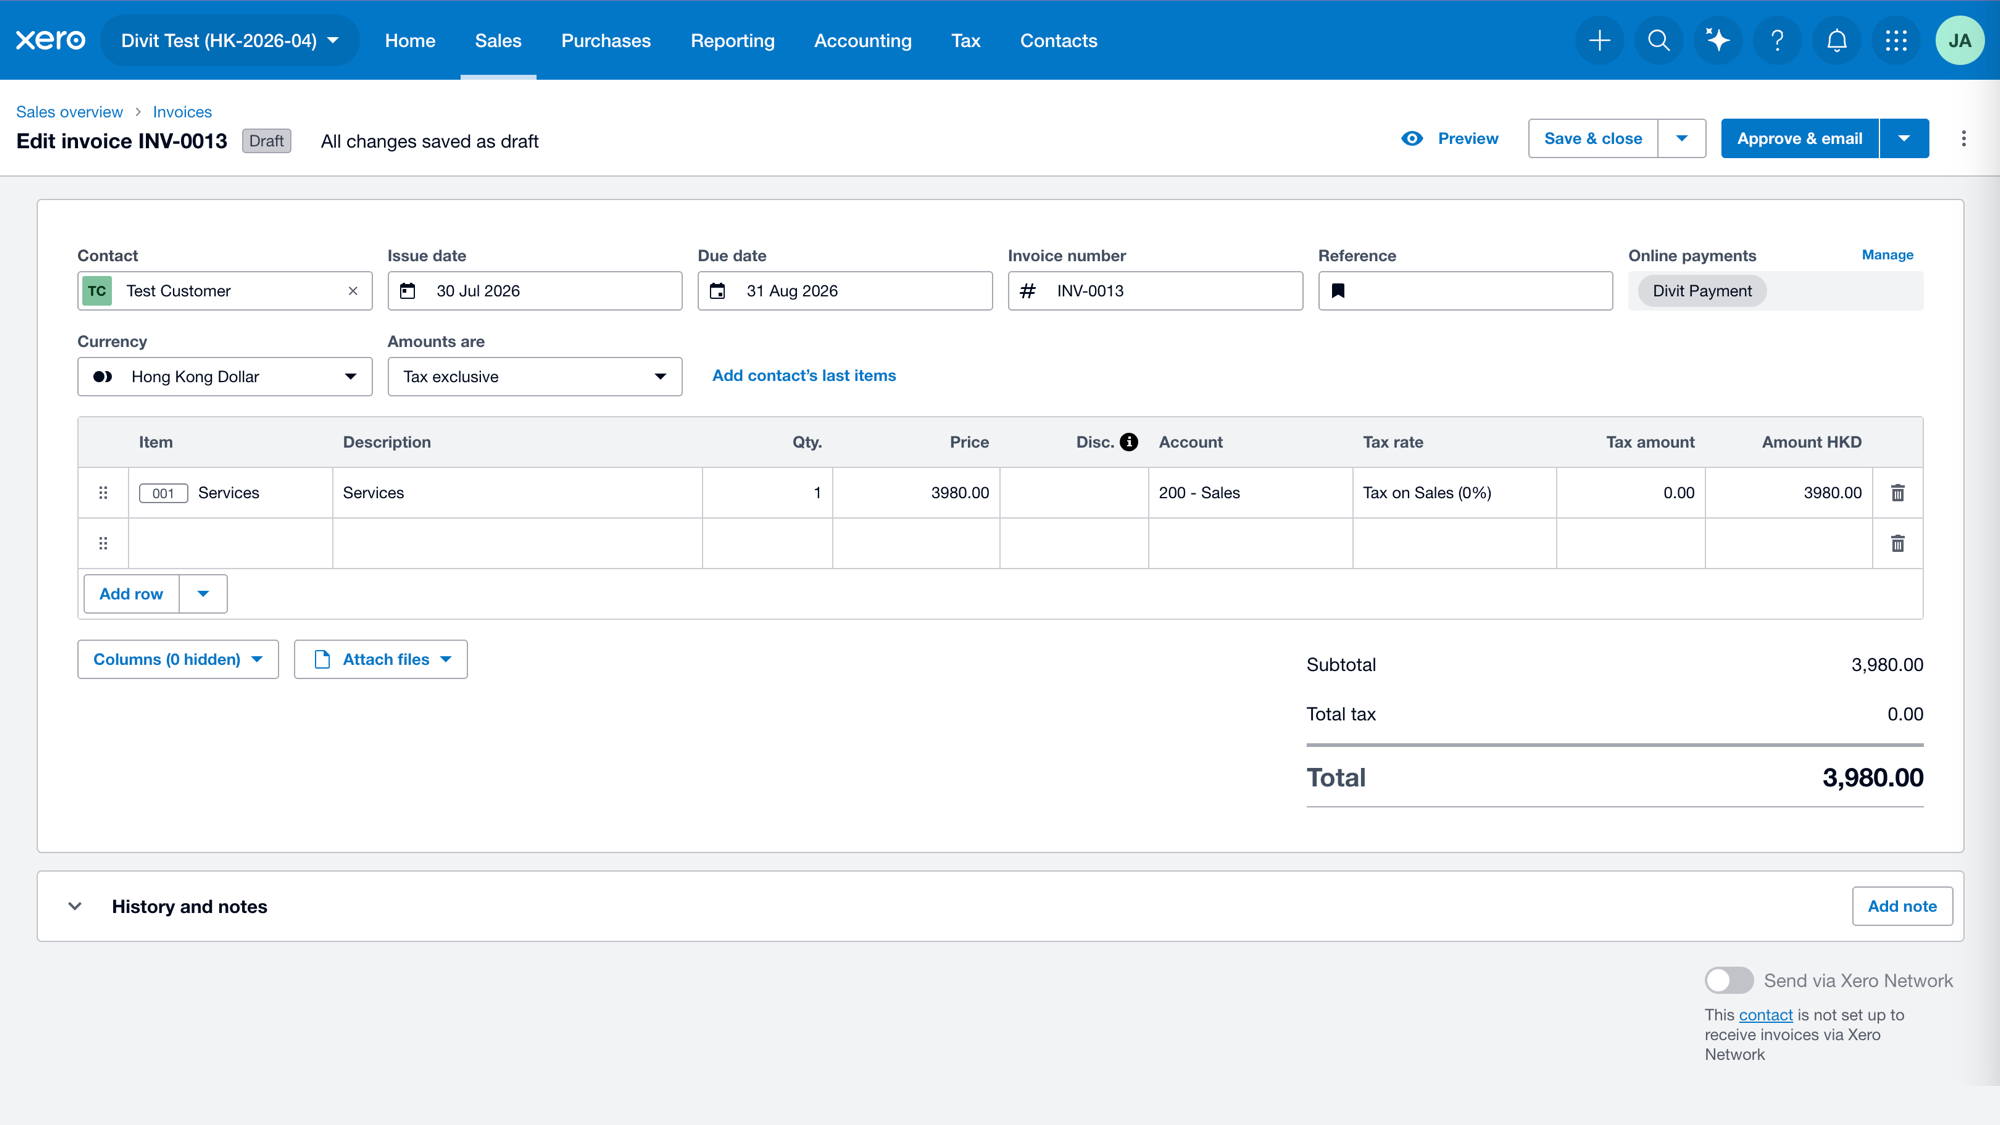This screenshot has height=1125, width=2000.
Task: Click the Approve & email button
Action: [x=1799, y=138]
